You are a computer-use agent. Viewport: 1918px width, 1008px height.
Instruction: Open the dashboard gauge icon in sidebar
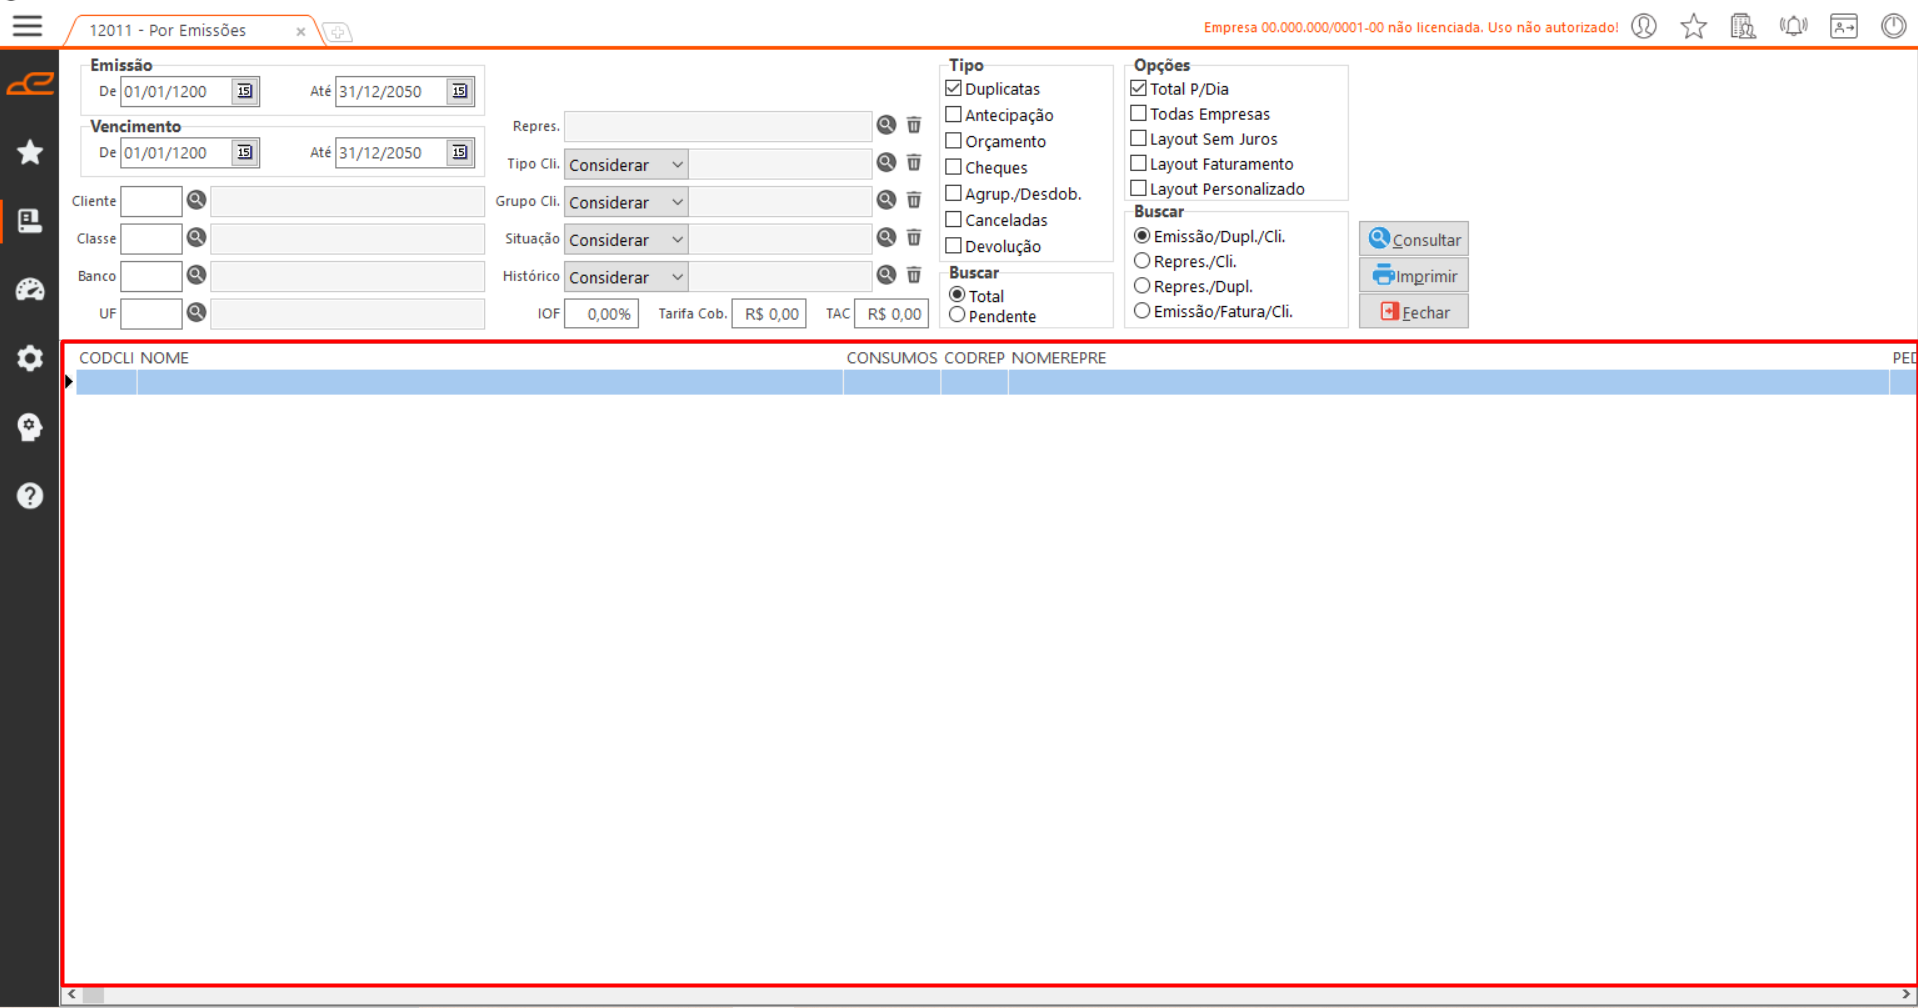click(x=30, y=290)
